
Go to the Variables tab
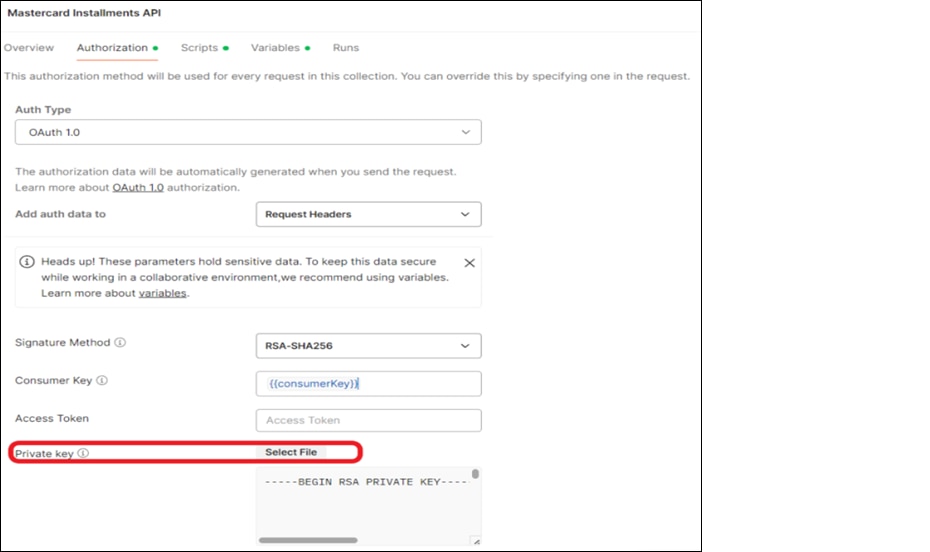tap(275, 48)
